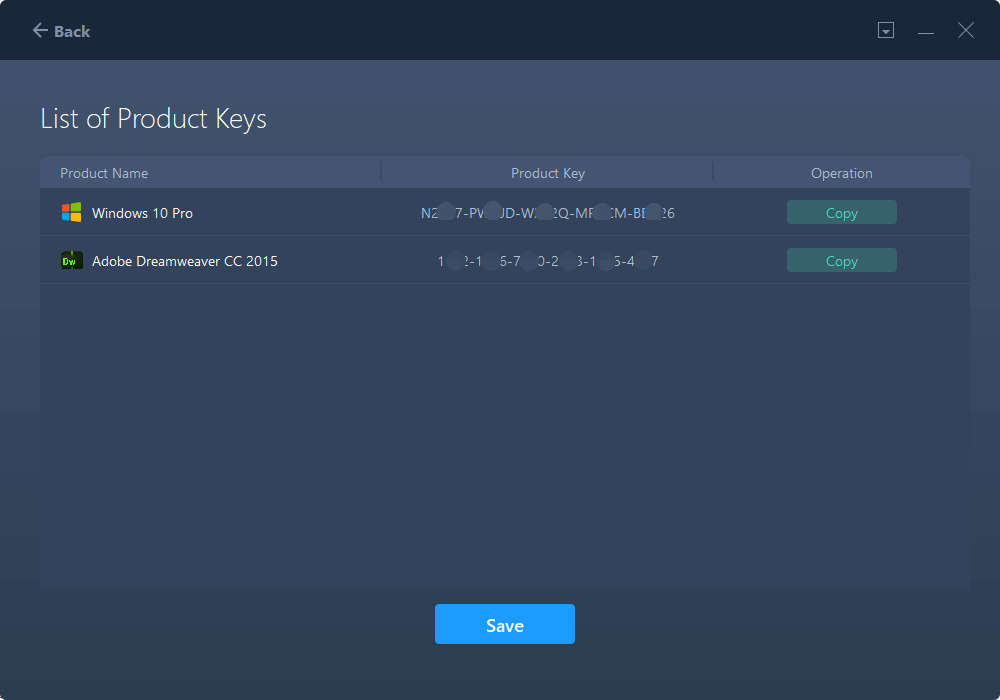Close the product key window
This screenshot has width=1000, height=700.
point(965,31)
